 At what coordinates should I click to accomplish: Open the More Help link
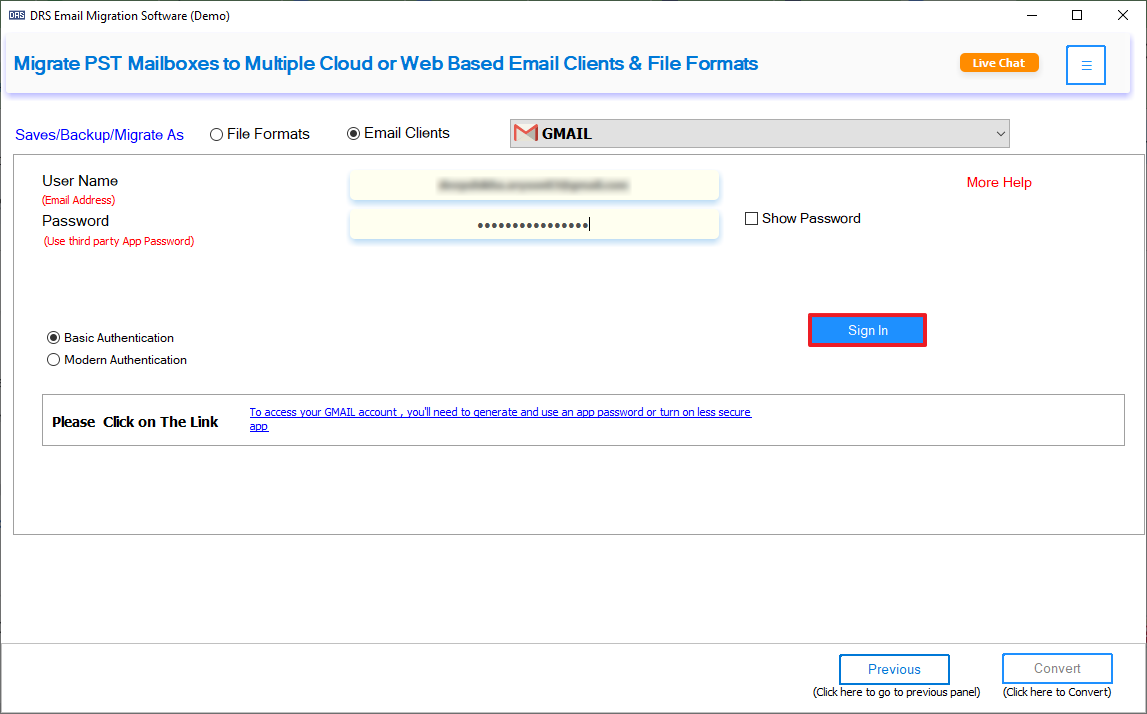pyautogui.click(x=999, y=183)
